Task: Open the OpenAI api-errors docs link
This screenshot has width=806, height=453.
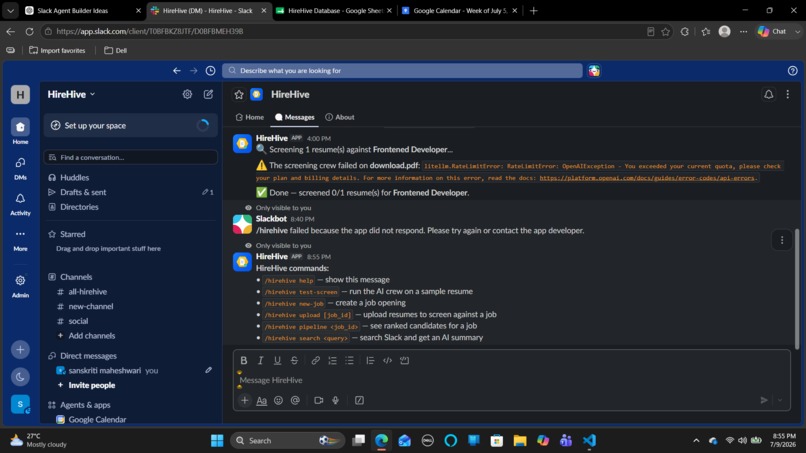Action: [648, 178]
